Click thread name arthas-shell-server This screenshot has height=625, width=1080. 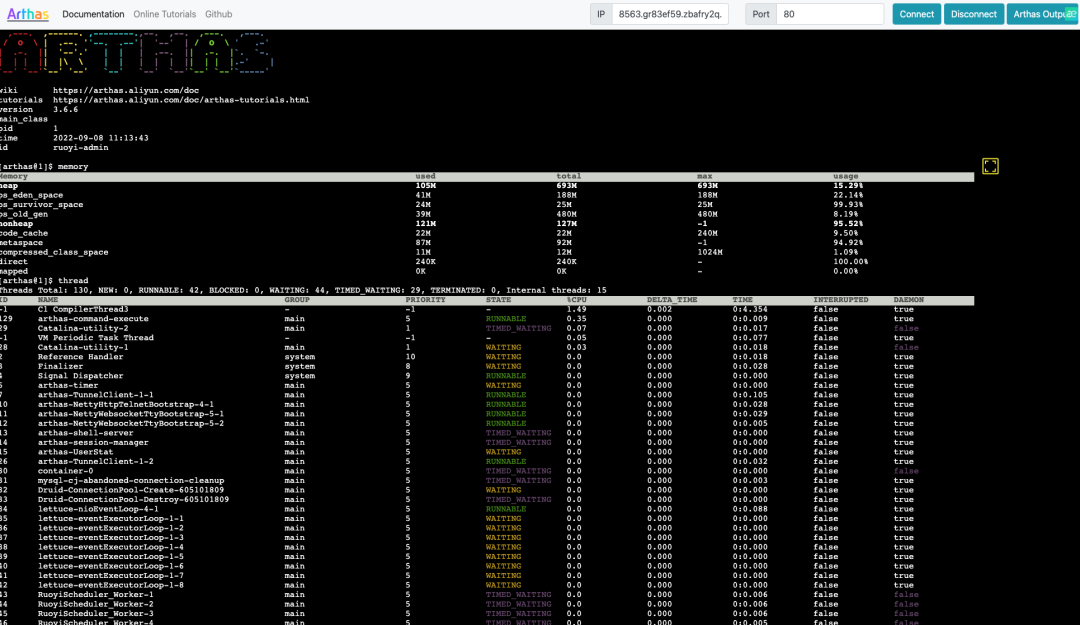[x=85, y=433]
